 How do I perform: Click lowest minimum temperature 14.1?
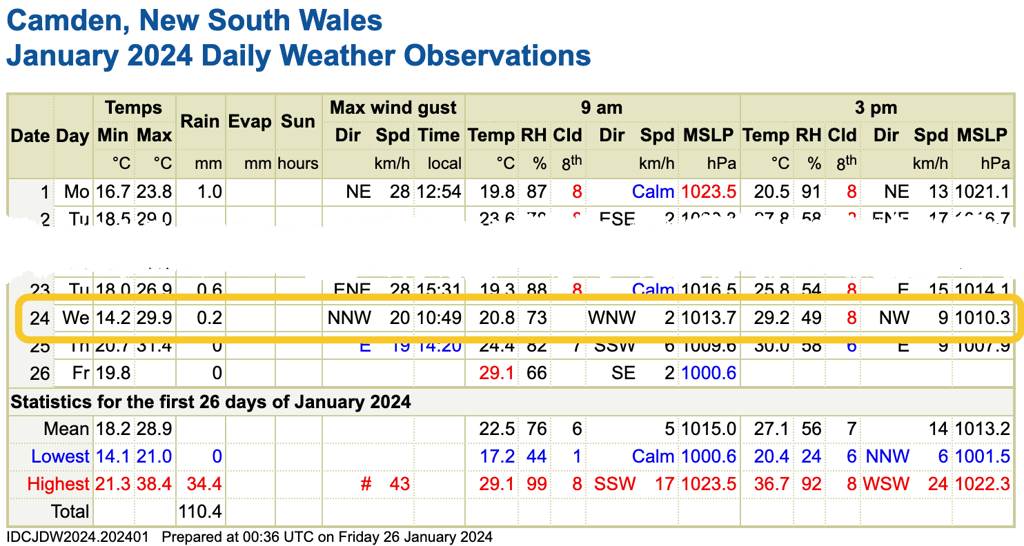click(114, 457)
